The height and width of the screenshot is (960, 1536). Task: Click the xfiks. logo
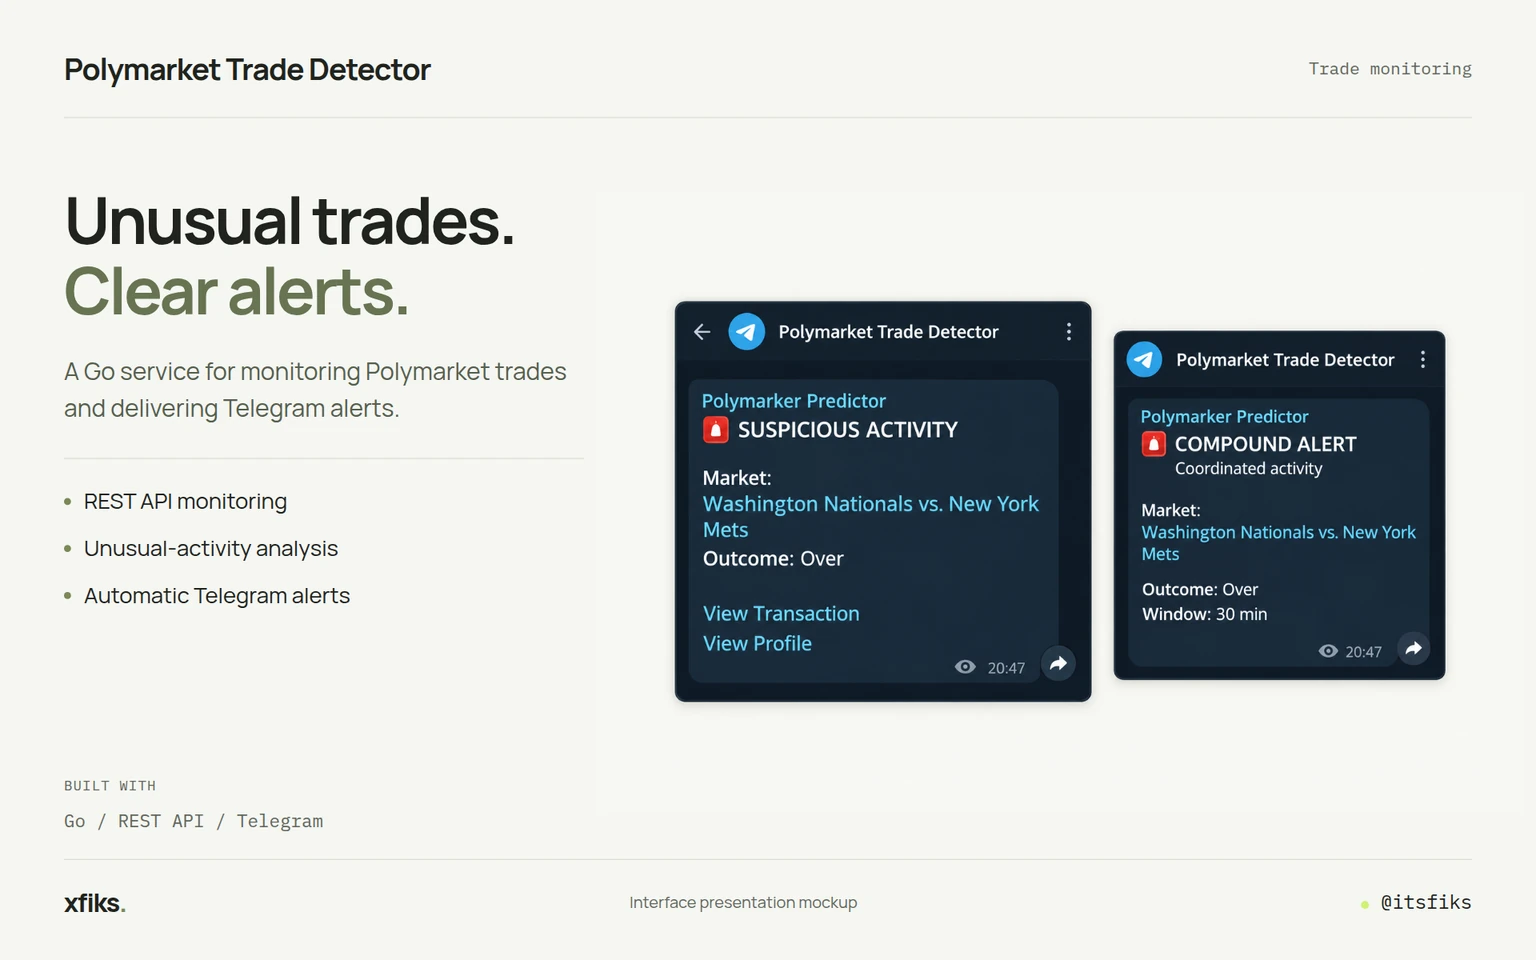click(x=95, y=903)
